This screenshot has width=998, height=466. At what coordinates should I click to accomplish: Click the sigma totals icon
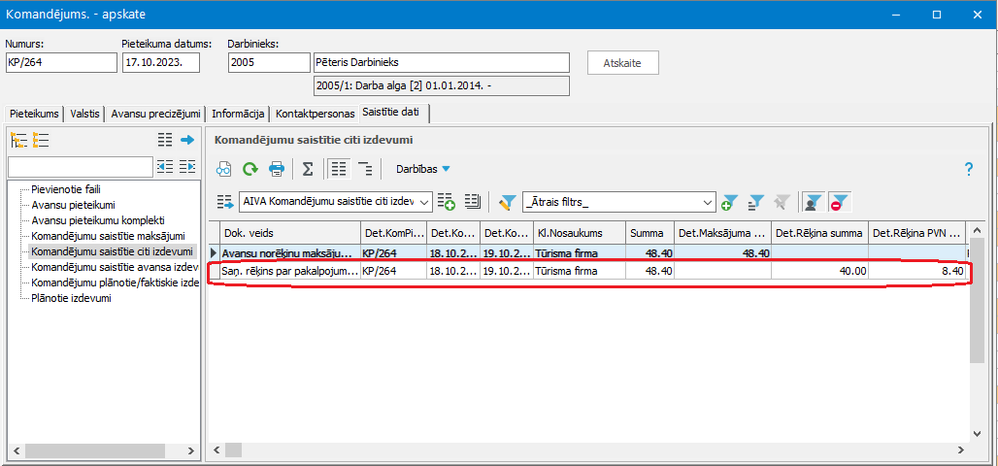click(307, 169)
